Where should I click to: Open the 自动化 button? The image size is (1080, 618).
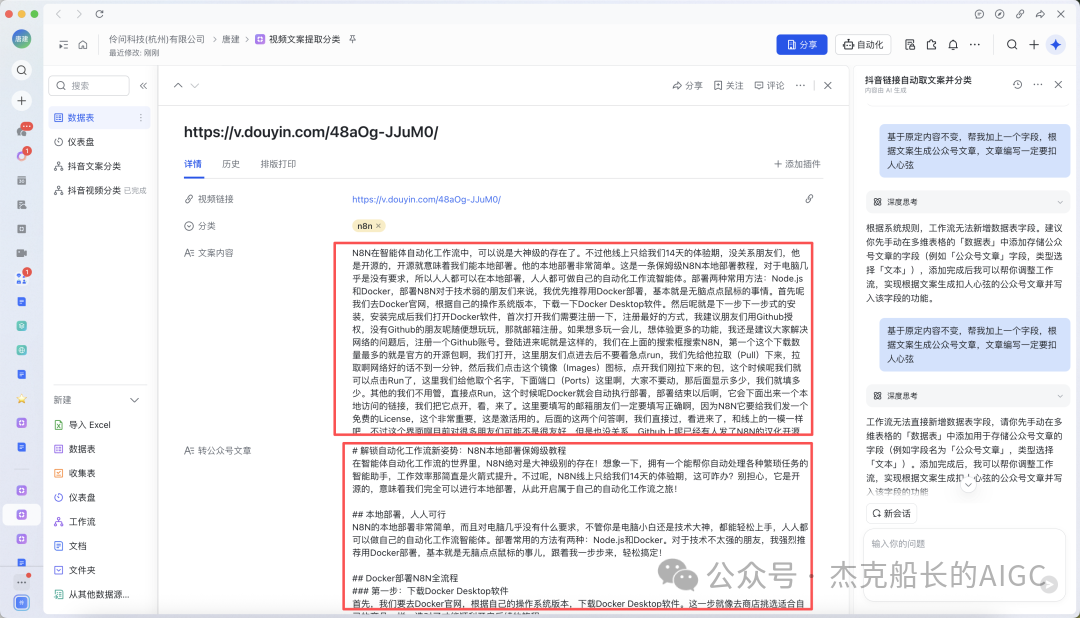pos(863,45)
